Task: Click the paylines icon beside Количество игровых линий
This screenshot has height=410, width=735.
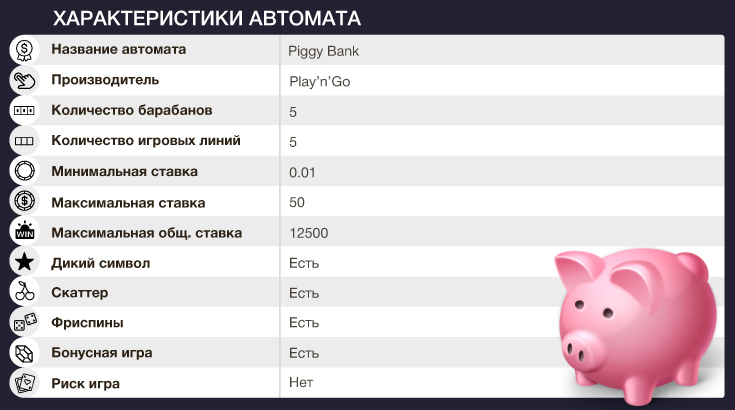Action: (x=23, y=141)
